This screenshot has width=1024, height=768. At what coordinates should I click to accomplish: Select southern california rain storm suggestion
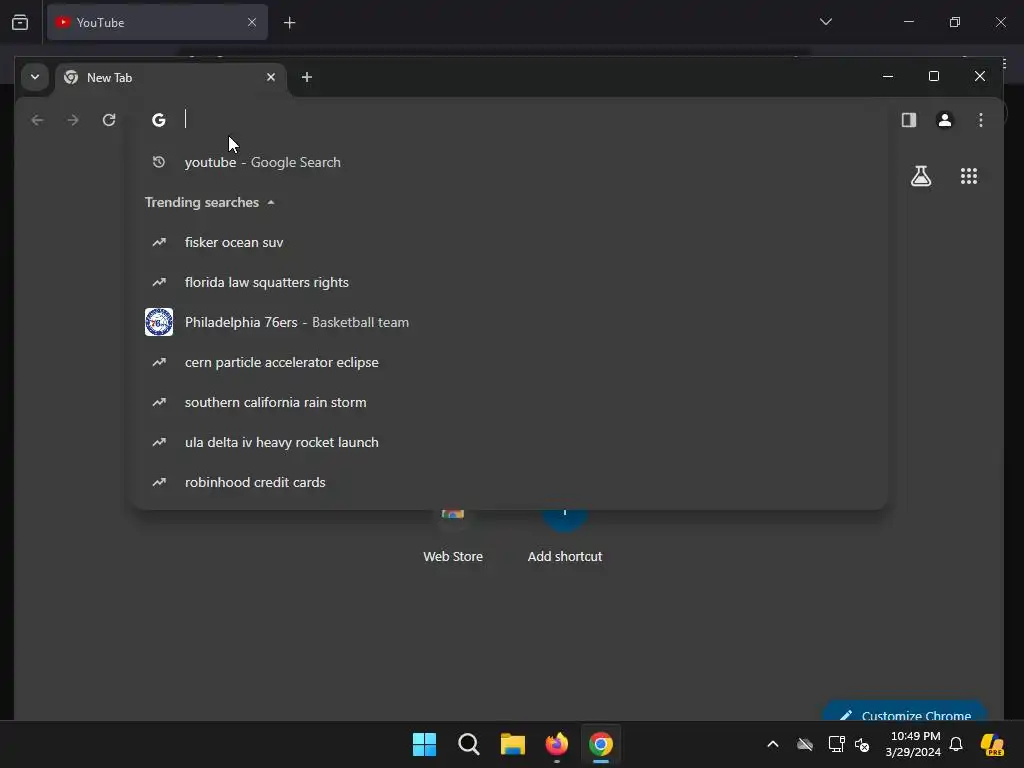pos(509,402)
